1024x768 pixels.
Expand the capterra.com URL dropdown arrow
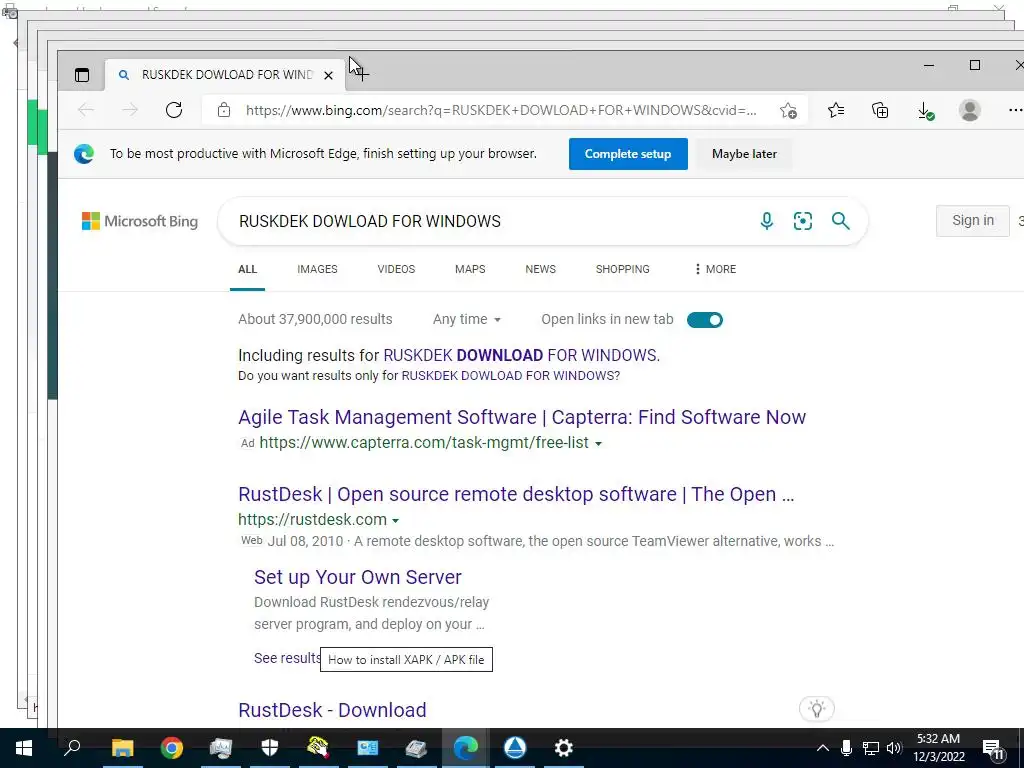click(x=598, y=443)
